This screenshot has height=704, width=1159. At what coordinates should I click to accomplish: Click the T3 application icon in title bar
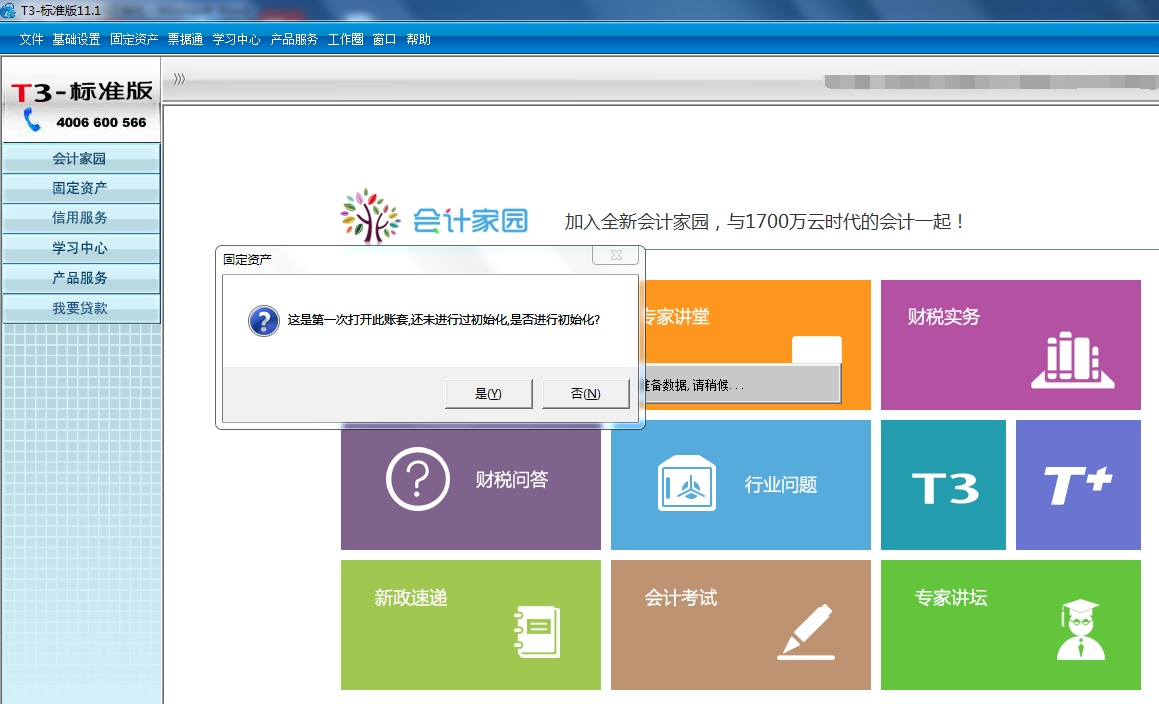click(8, 10)
